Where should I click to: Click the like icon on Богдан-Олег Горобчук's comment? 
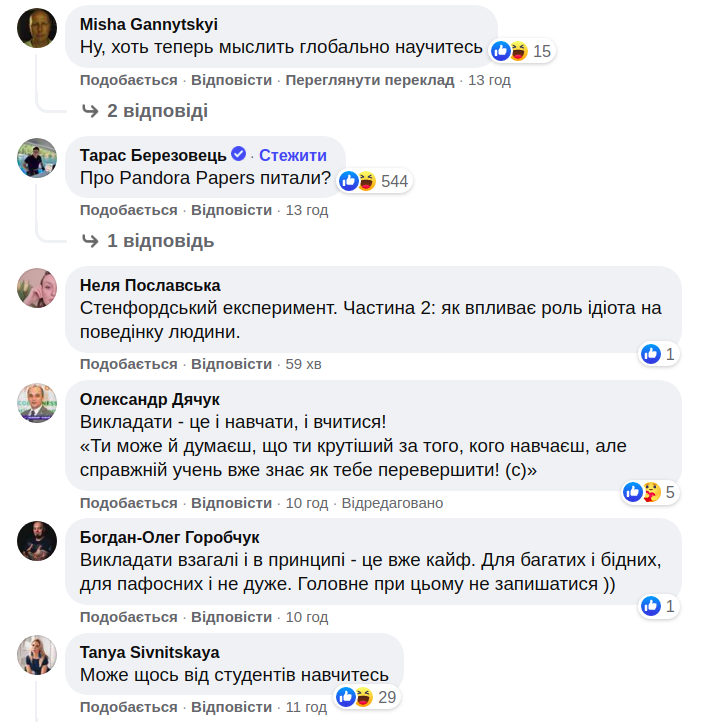[651, 606]
